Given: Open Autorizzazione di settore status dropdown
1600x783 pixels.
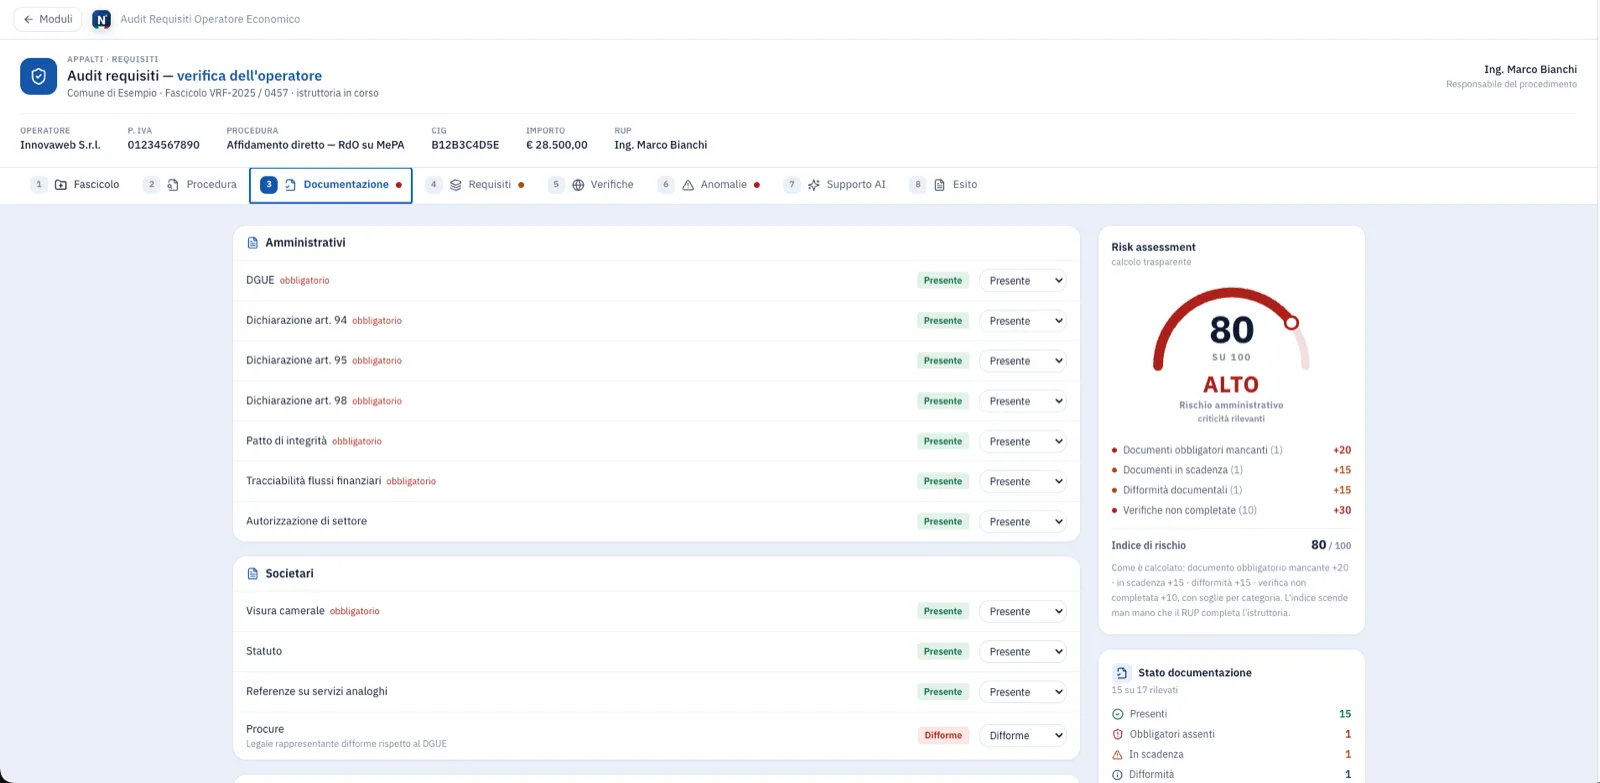Looking at the screenshot, I should 1023,522.
